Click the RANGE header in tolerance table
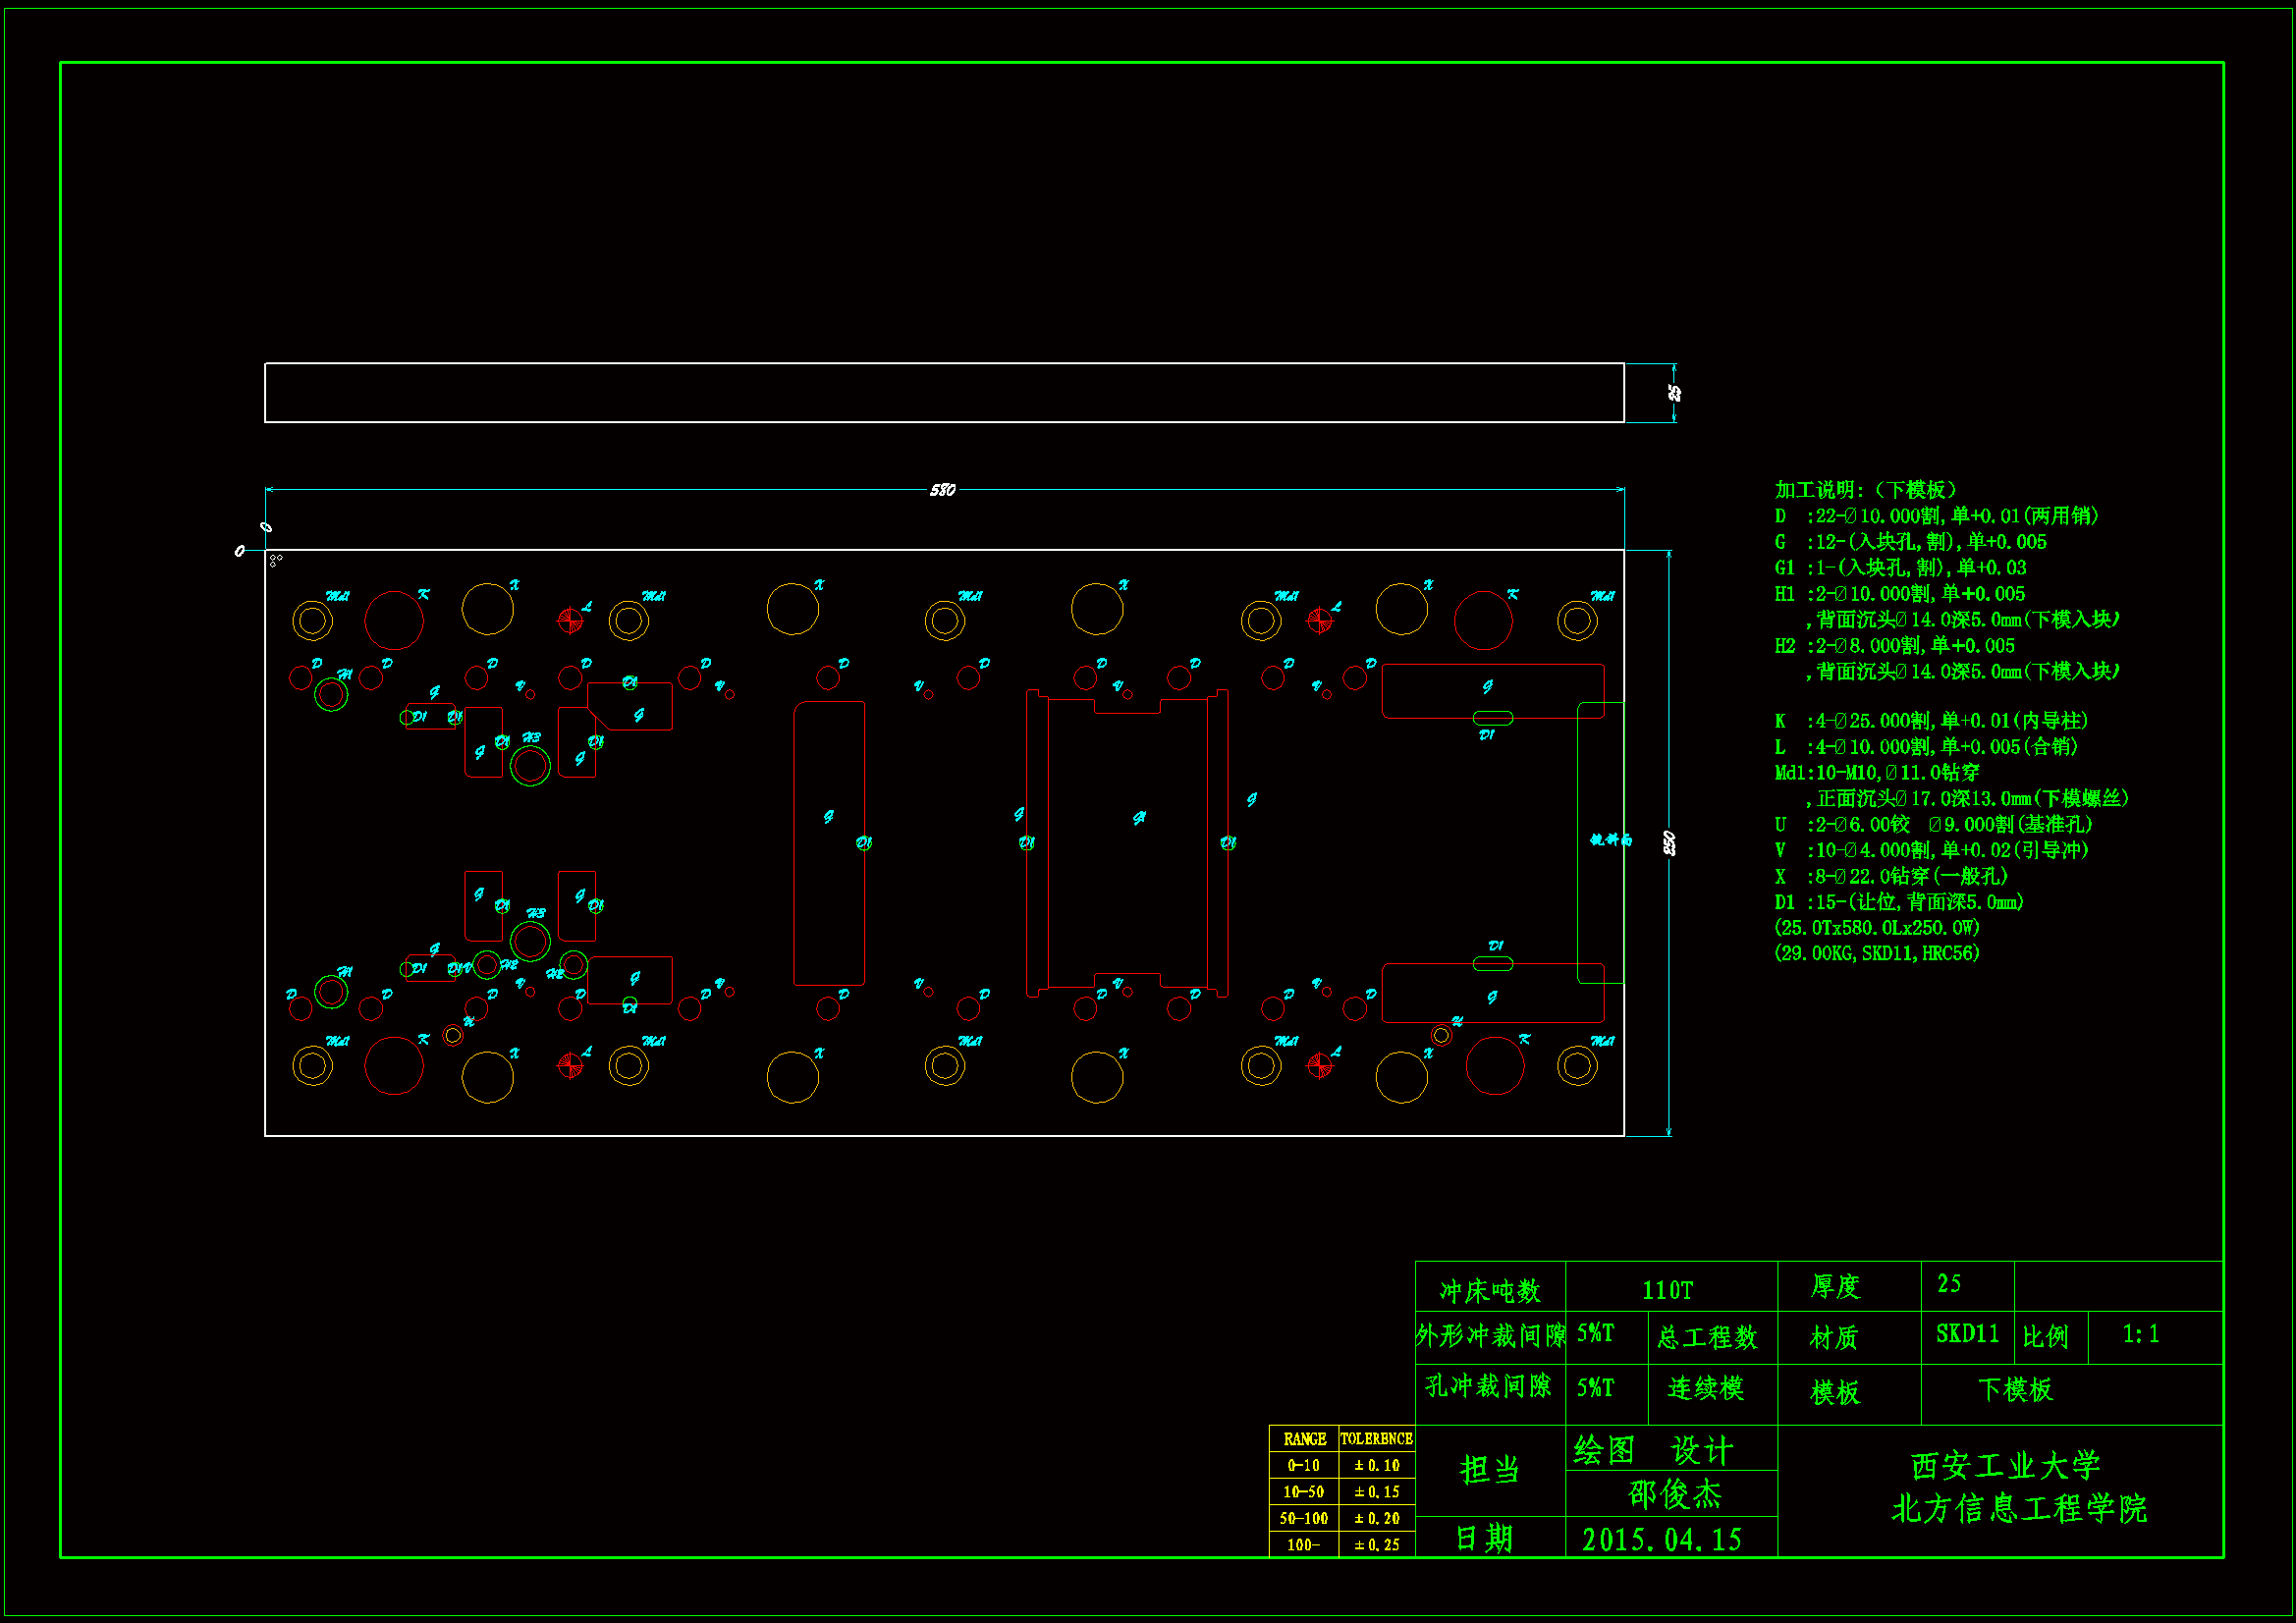This screenshot has width=2296, height=1623. point(1304,1439)
